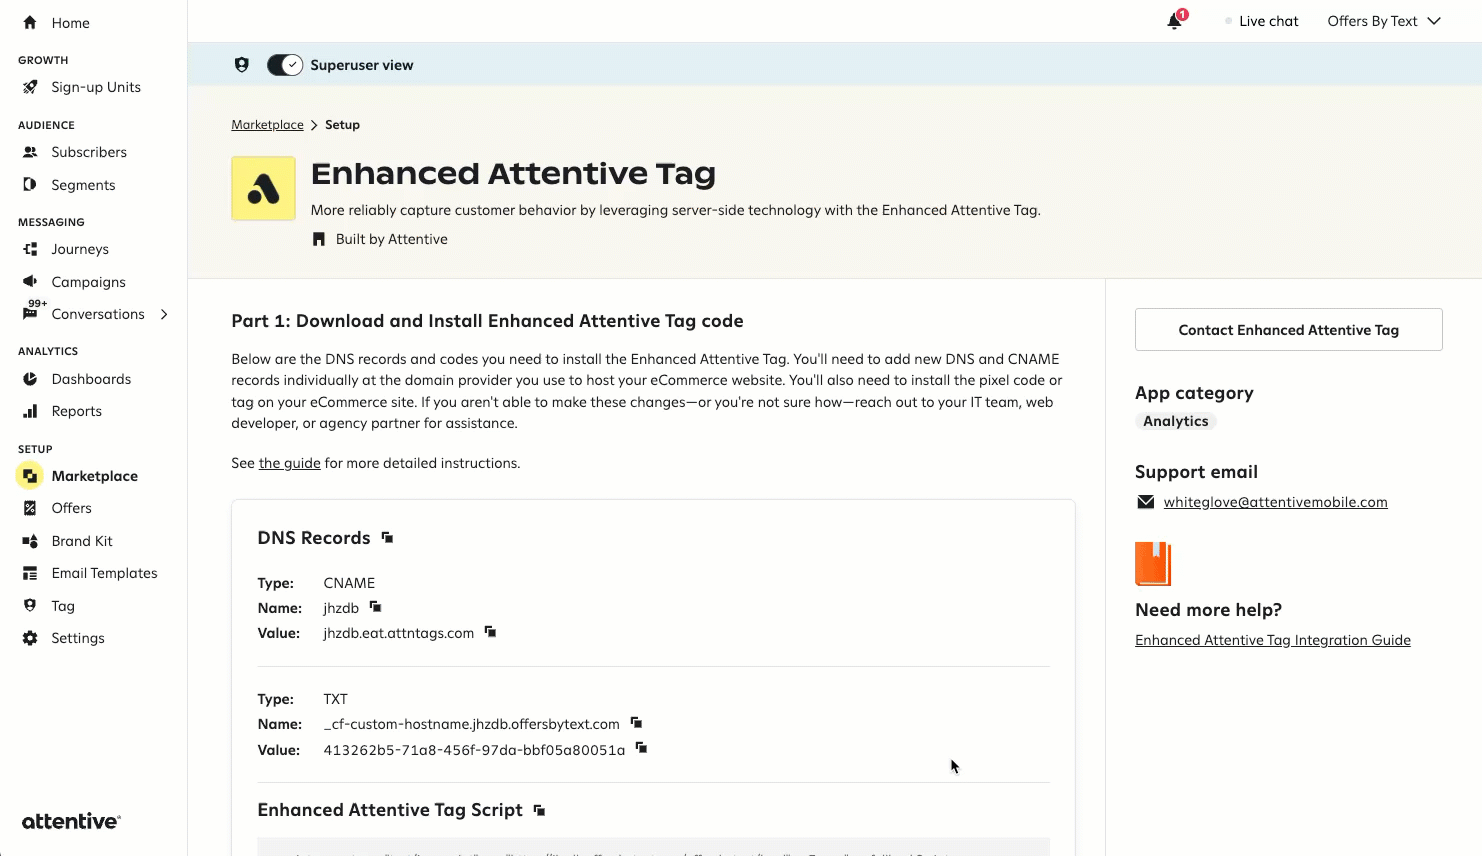Go back to Marketplace via breadcrumb
This screenshot has width=1482, height=856.
(267, 125)
